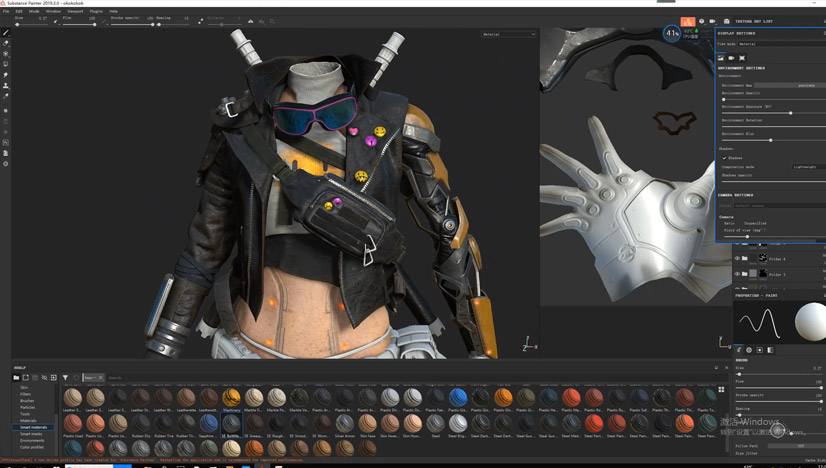Click the second icon under the stroke preview

749,350
